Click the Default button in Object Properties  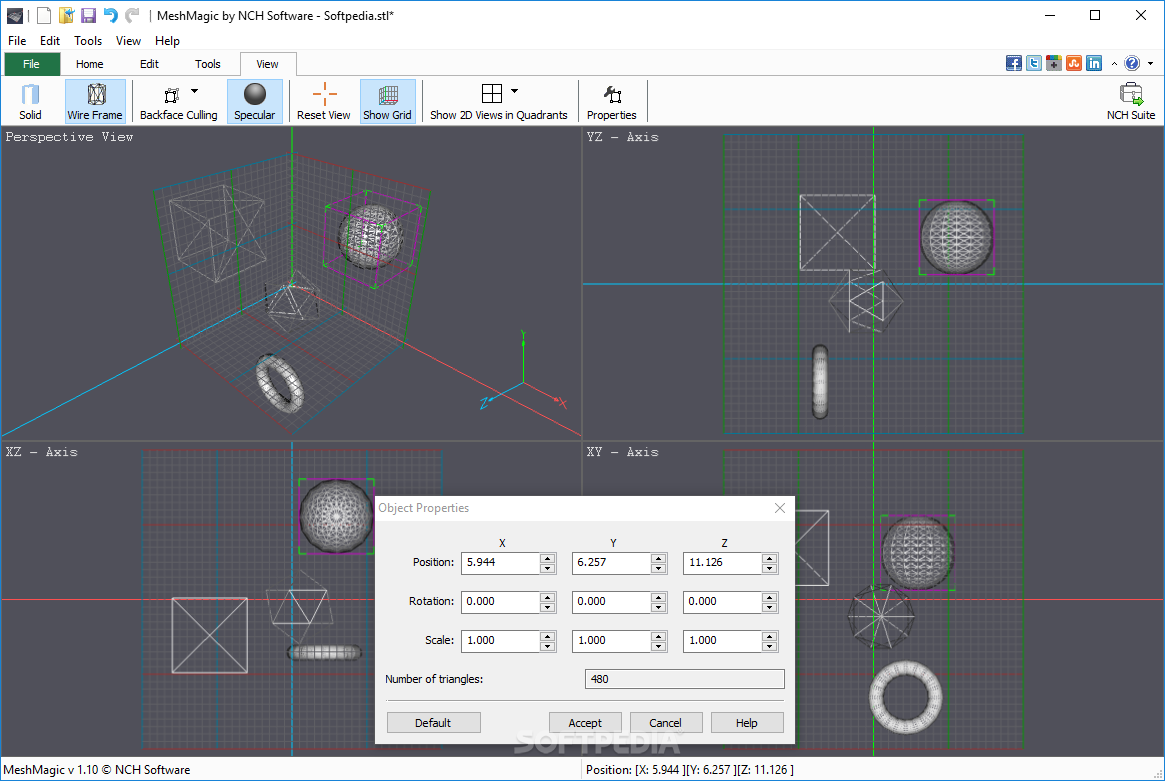(x=433, y=722)
